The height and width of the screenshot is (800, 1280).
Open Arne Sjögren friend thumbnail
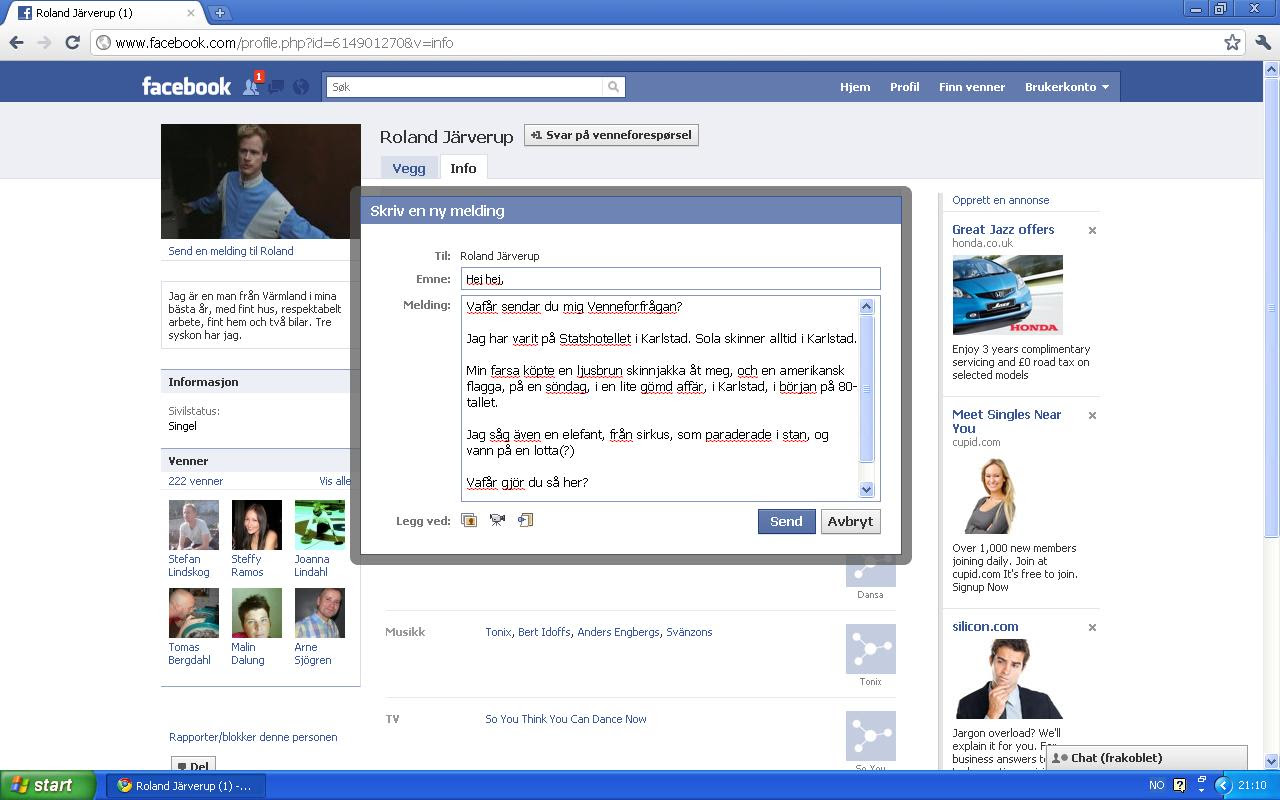[320, 613]
